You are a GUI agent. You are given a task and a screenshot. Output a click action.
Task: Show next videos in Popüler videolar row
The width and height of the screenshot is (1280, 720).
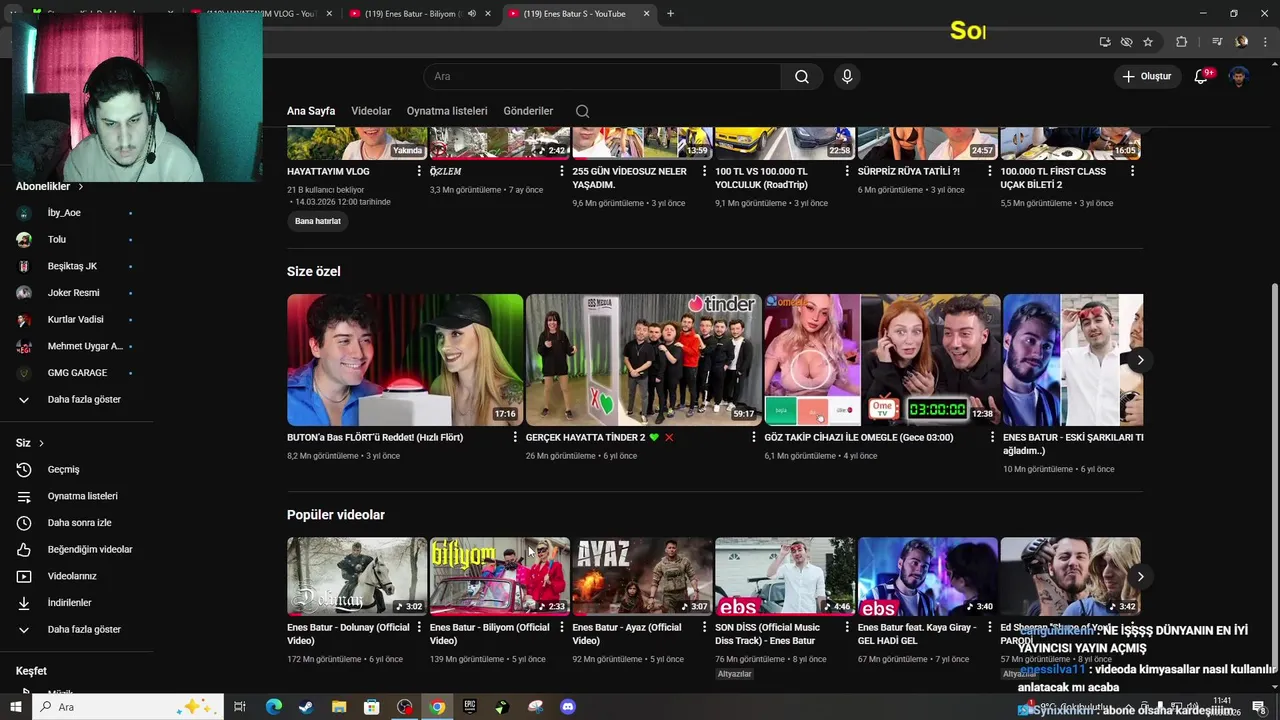click(1140, 576)
